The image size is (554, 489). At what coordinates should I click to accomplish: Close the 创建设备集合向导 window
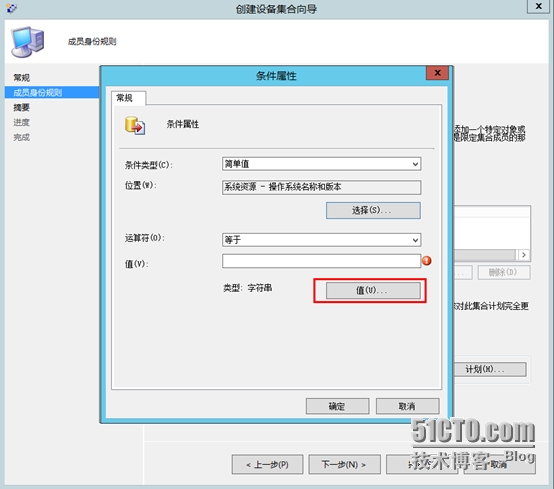point(538,6)
